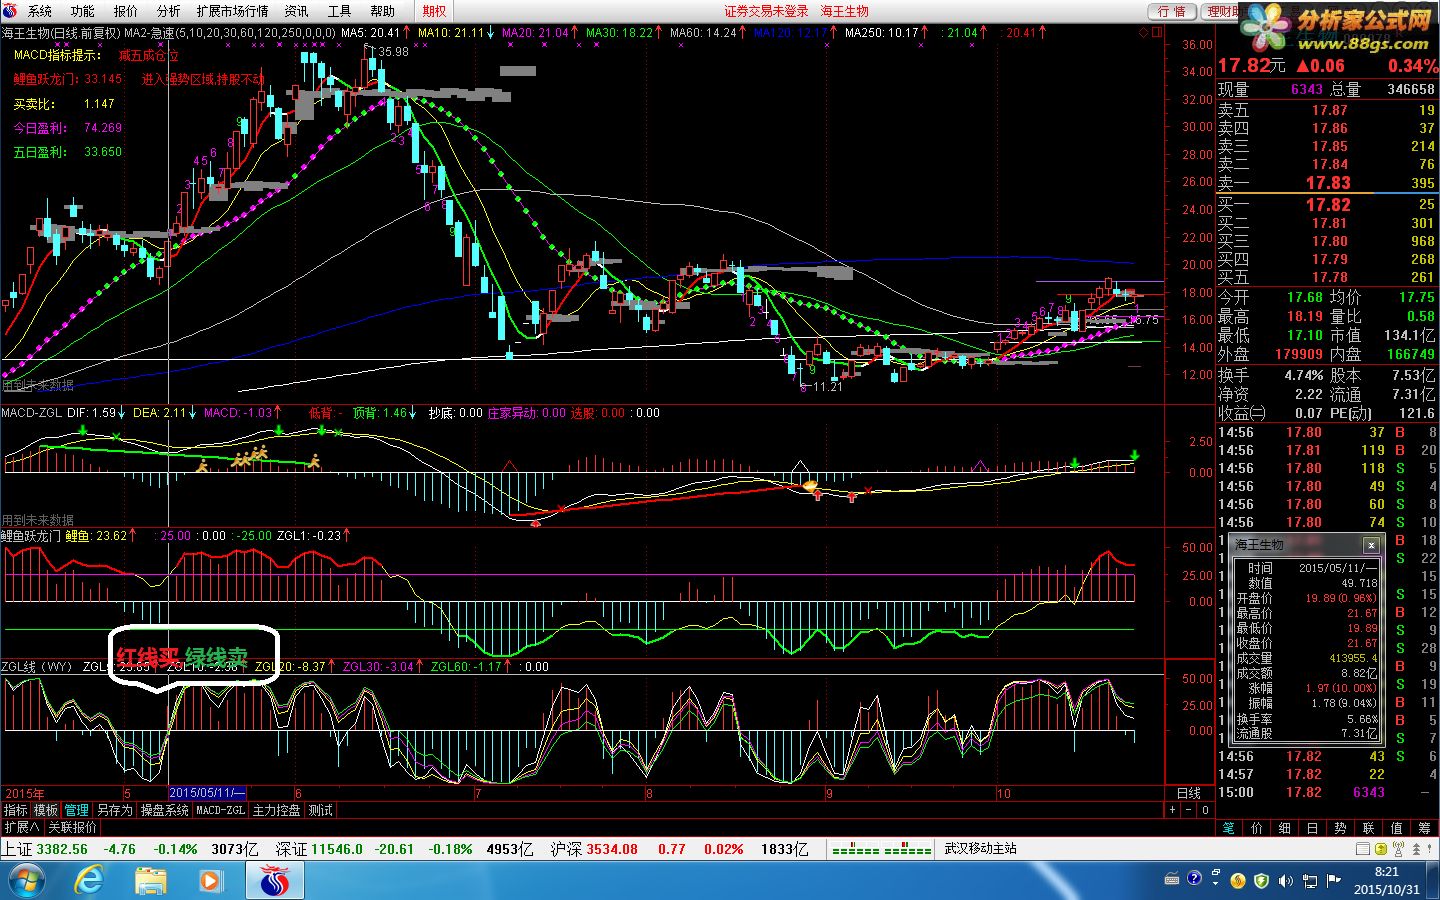Screen dimensions: 1440x900
Task: Select the 模板 tab
Action: click(x=46, y=810)
